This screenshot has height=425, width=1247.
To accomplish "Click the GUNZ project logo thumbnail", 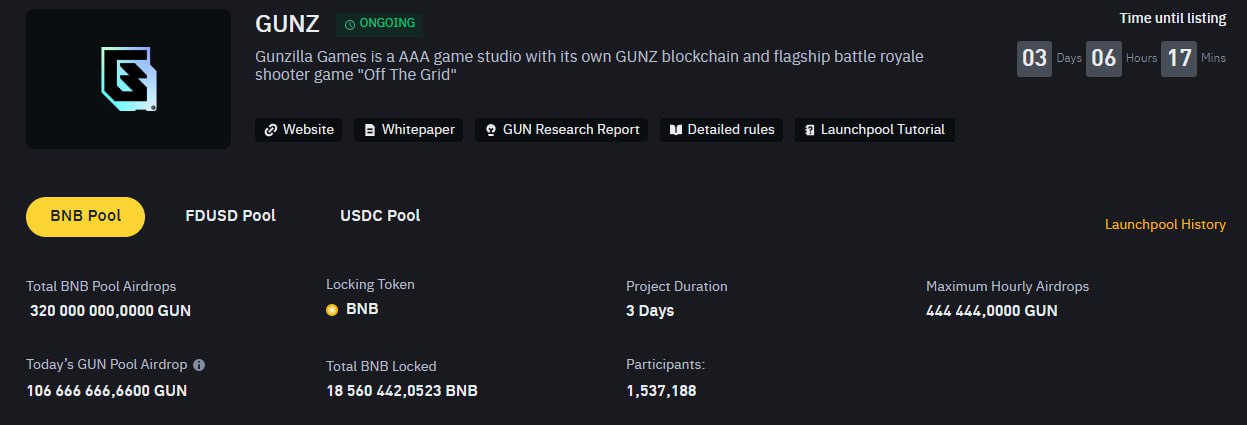I will [x=128, y=79].
